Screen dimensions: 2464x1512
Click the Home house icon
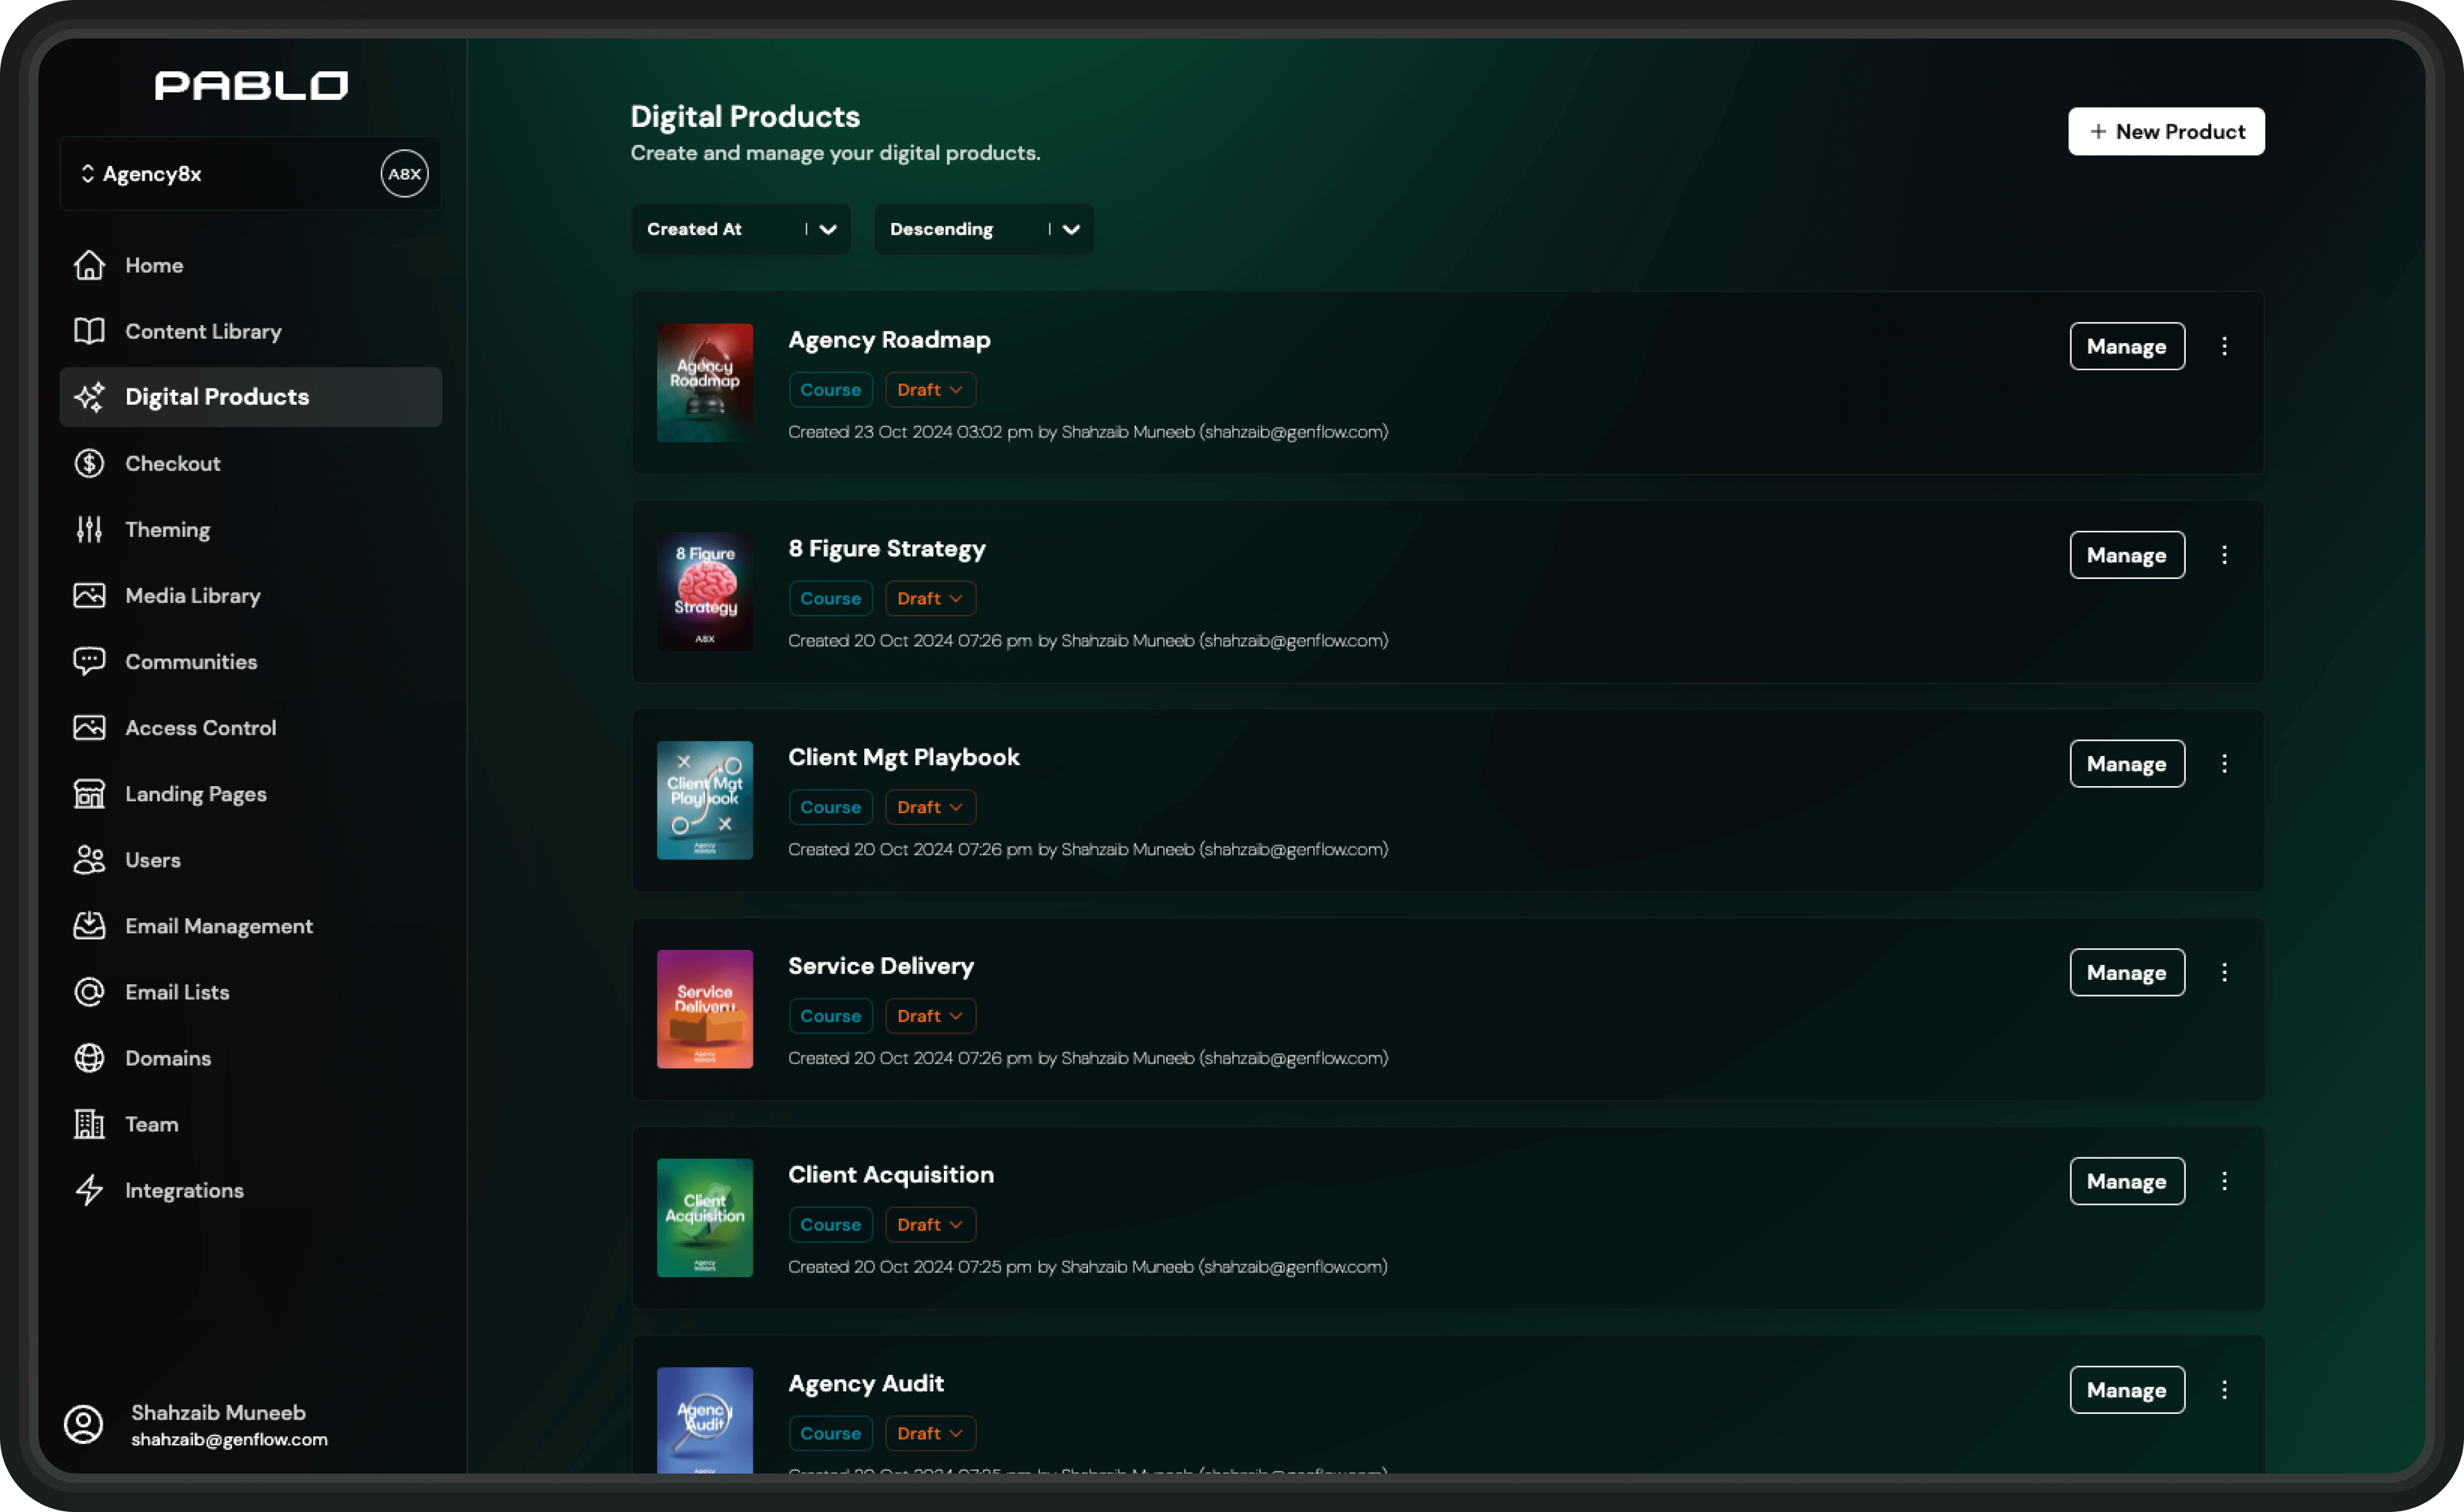[89, 265]
